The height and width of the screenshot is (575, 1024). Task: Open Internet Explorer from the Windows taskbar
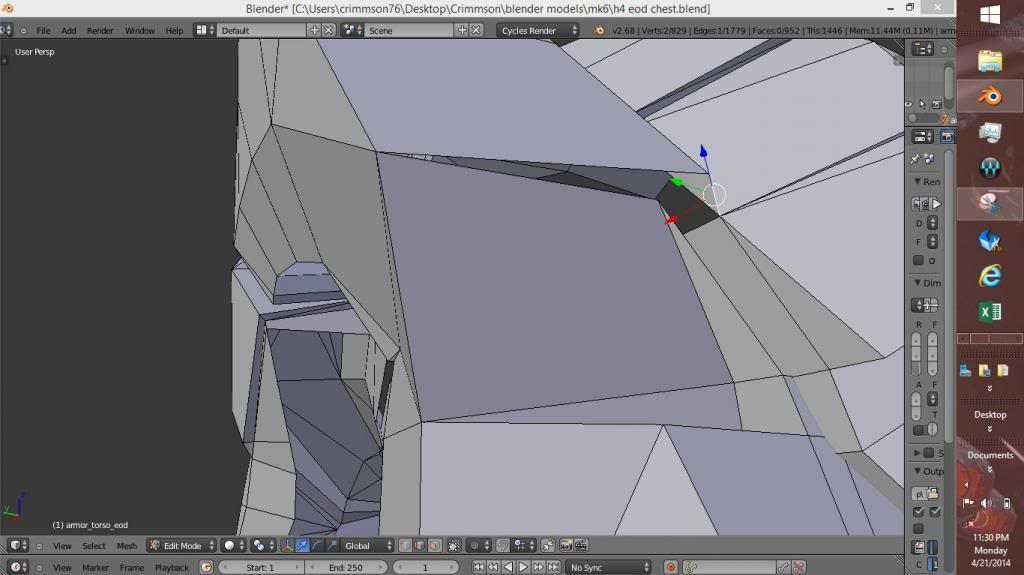point(989,274)
